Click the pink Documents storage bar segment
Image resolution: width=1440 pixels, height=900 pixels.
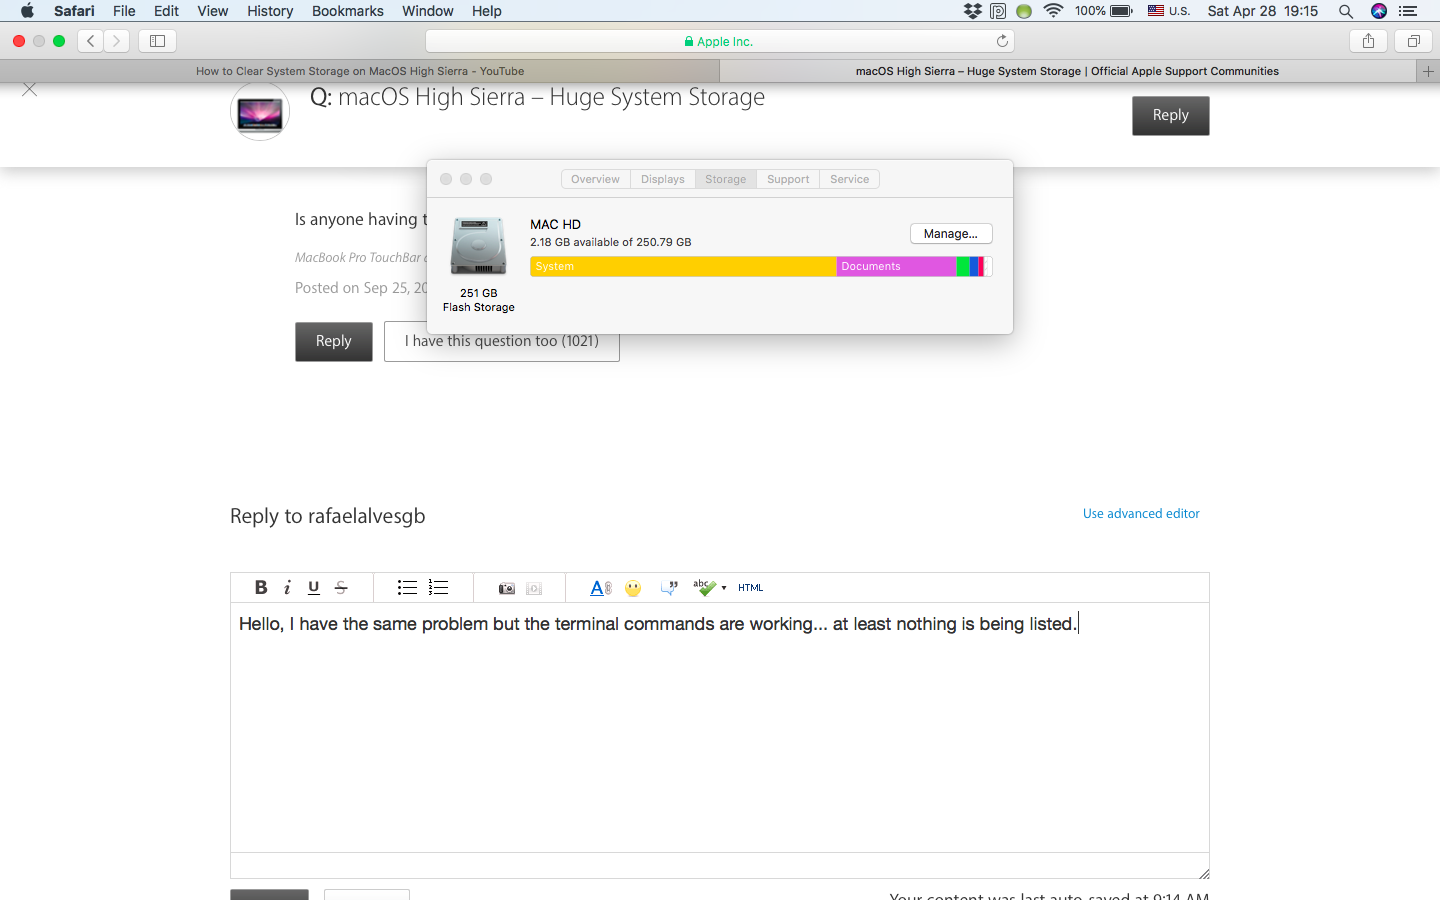tap(896, 266)
